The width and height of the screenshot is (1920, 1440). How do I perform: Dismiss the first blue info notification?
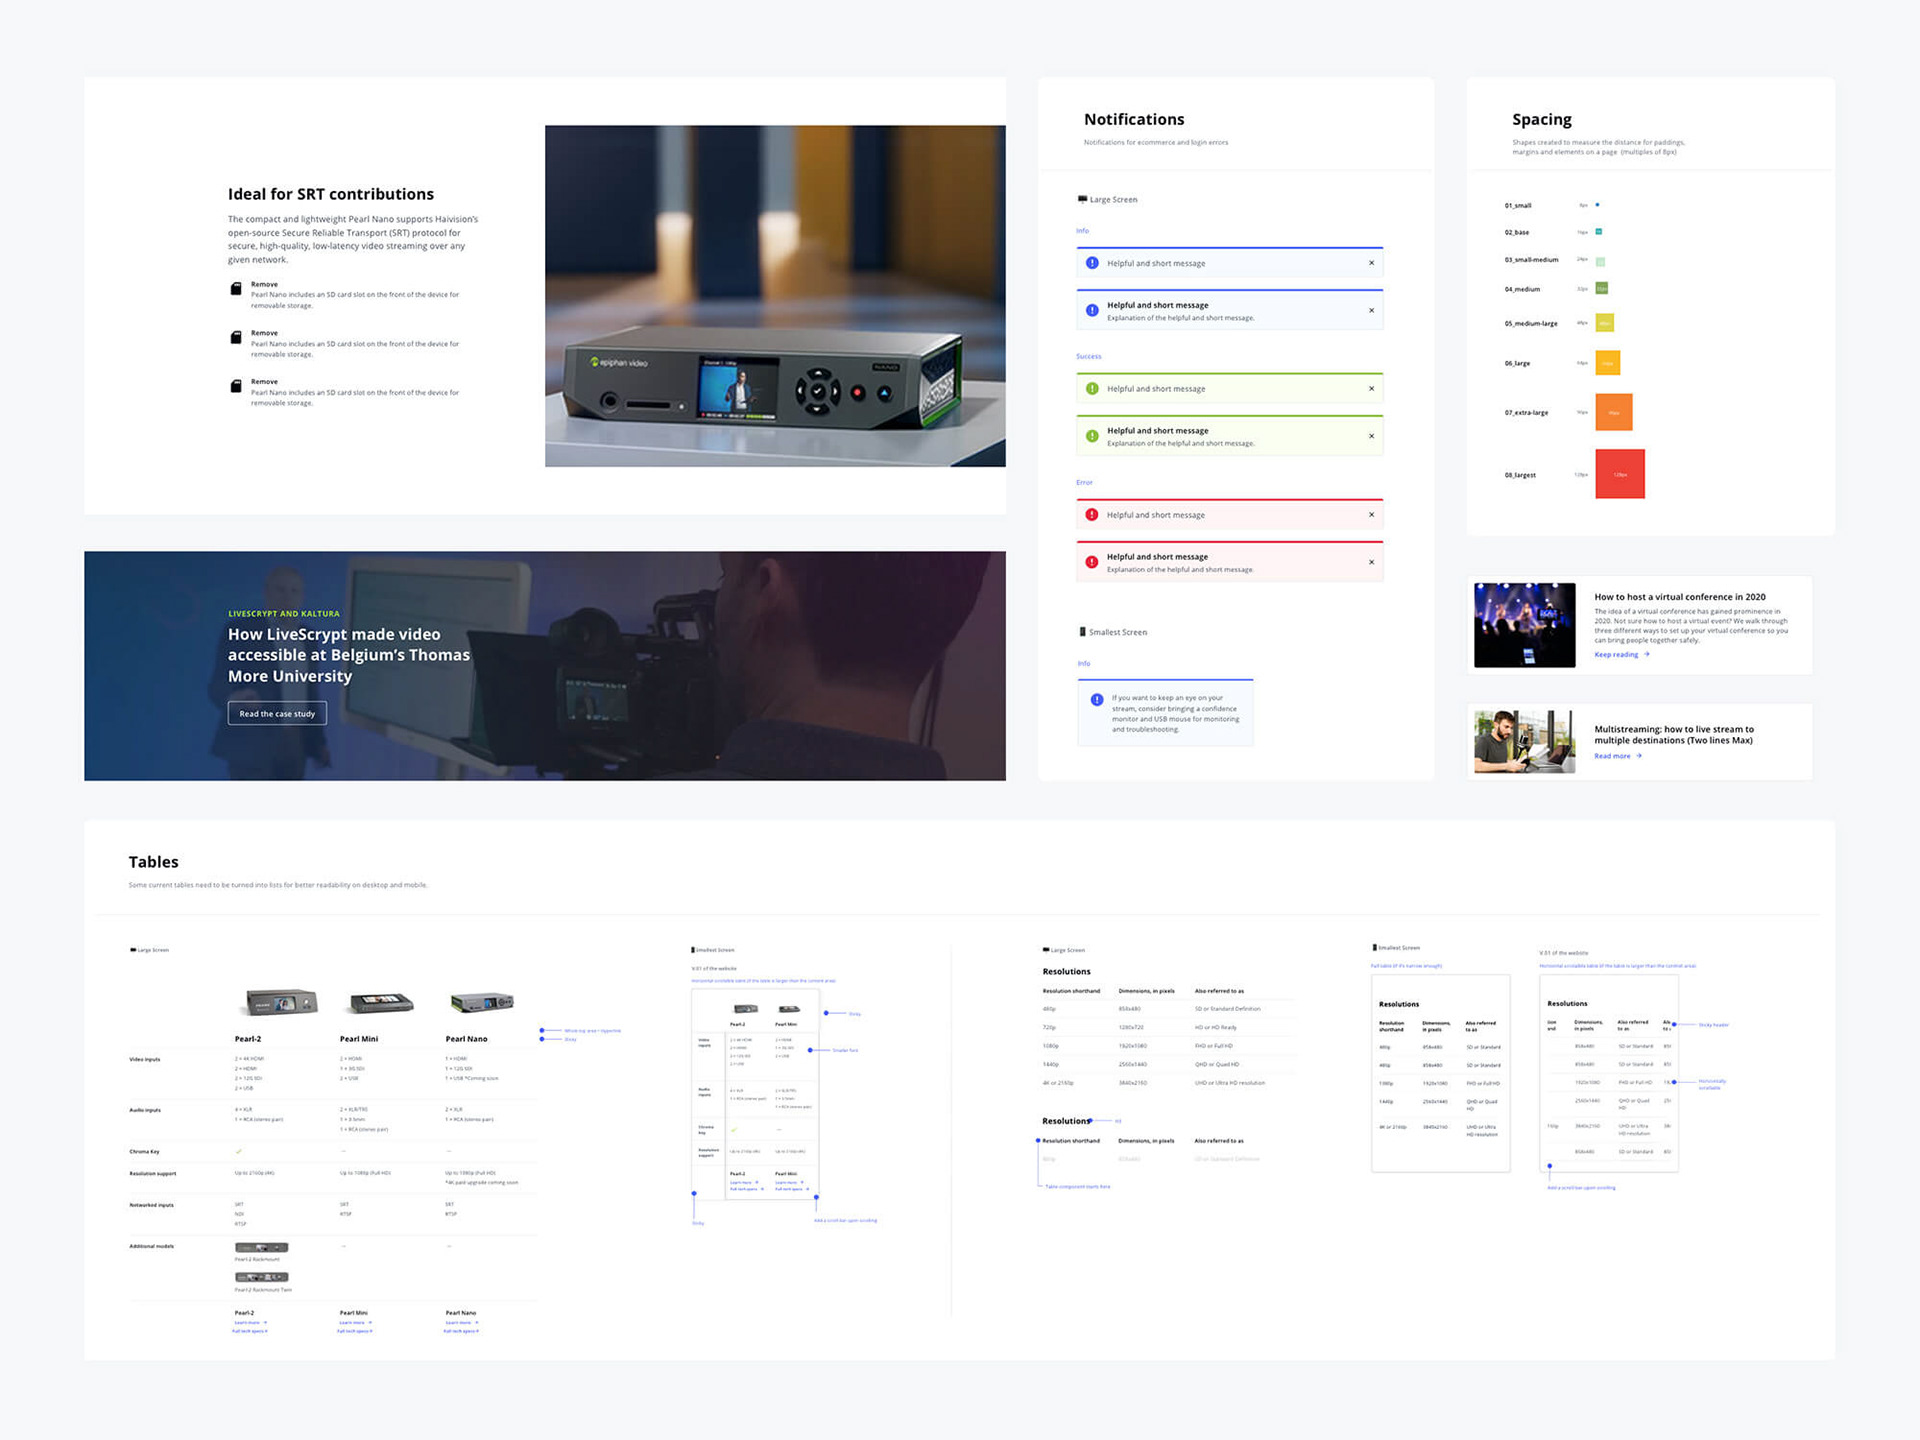(x=1371, y=263)
